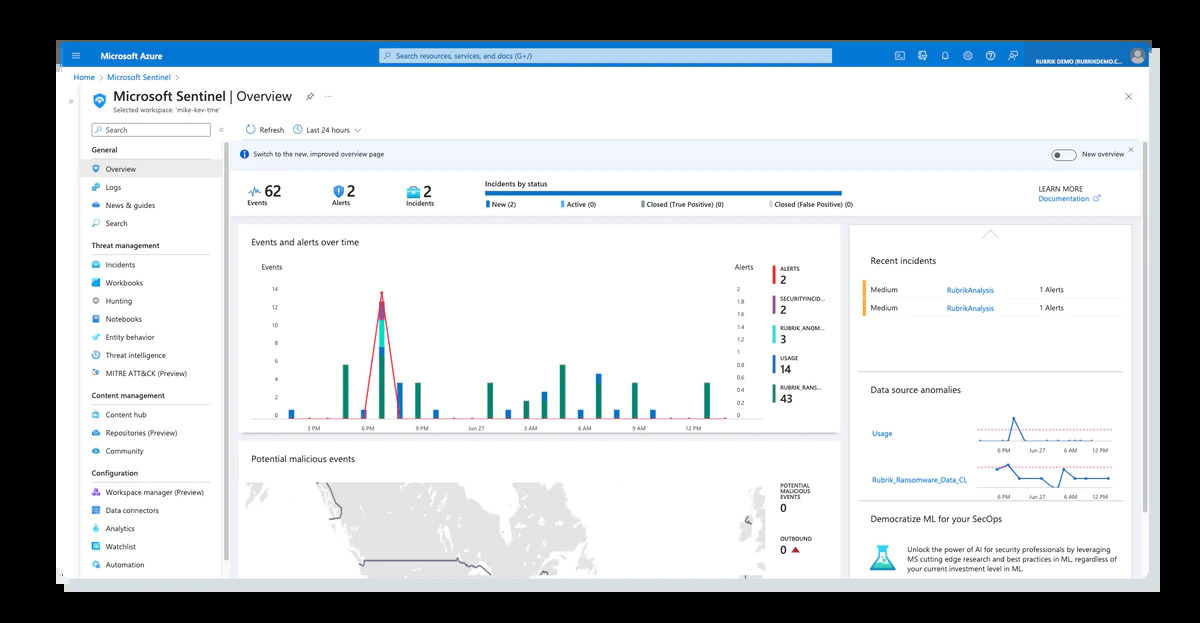
Task: Open the Last 24 hours time dropdown
Action: (327, 130)
